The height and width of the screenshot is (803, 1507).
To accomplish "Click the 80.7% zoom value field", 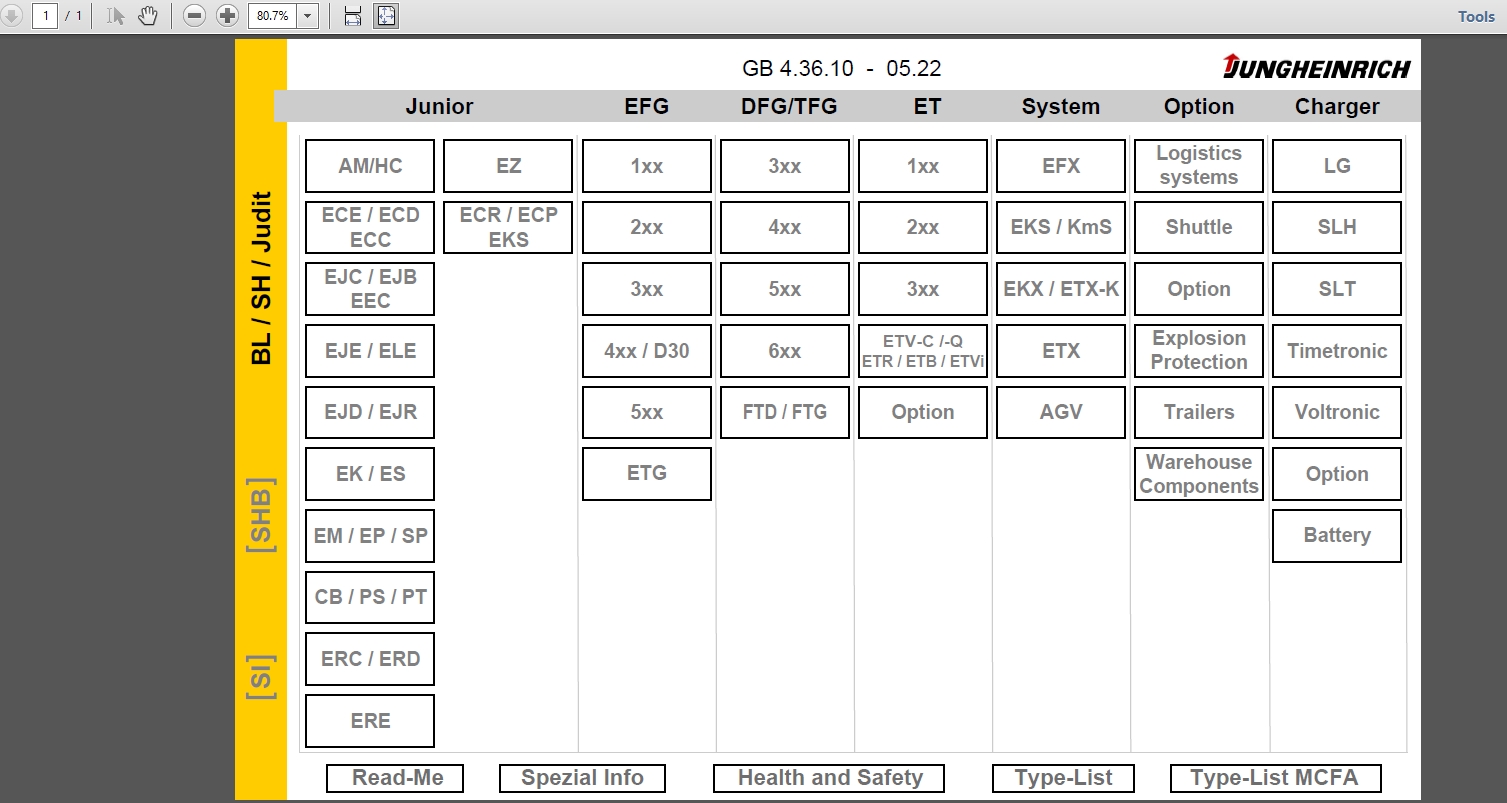I will [272, 16].
